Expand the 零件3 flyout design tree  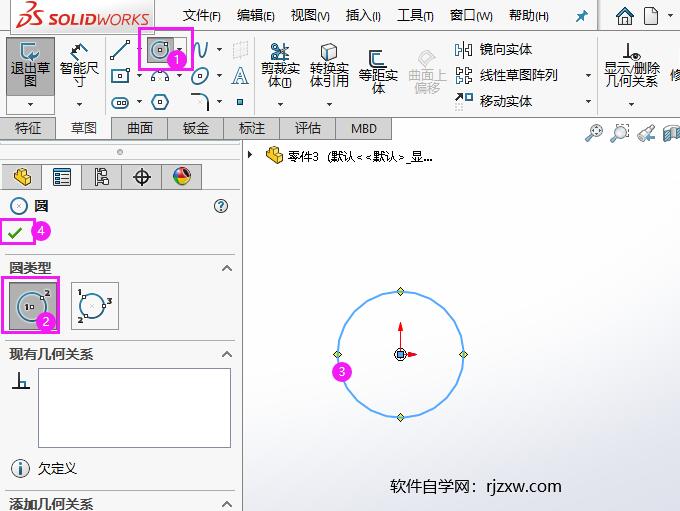pos(250,154)
